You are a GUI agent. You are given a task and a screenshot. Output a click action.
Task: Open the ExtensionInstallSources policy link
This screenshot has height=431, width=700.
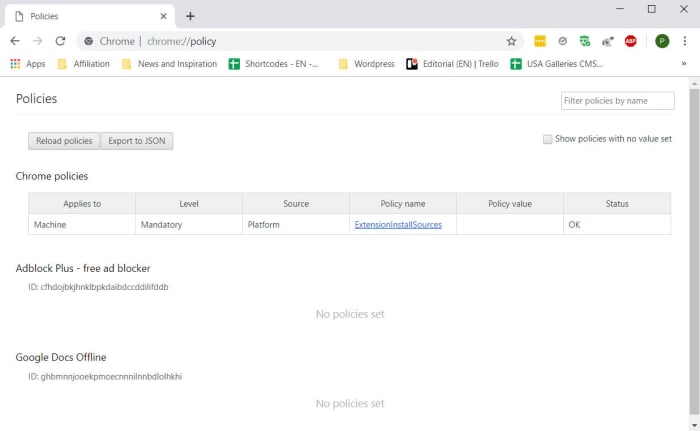coord(398,225)
